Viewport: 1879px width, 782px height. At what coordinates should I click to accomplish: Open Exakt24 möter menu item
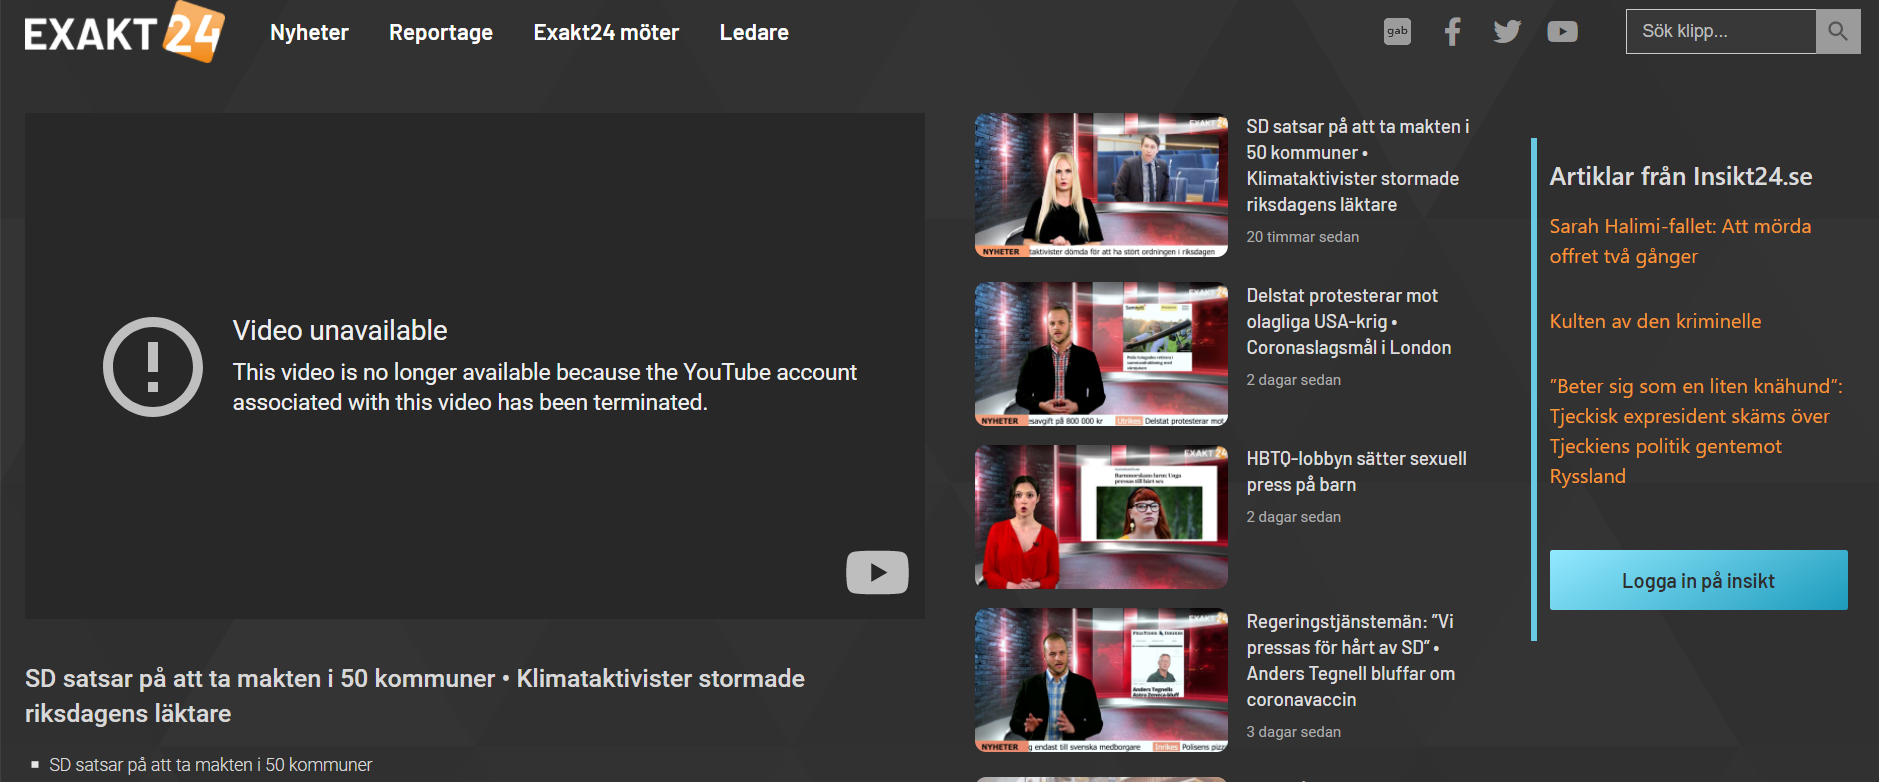pyautogui.click(x=606, y=33)
